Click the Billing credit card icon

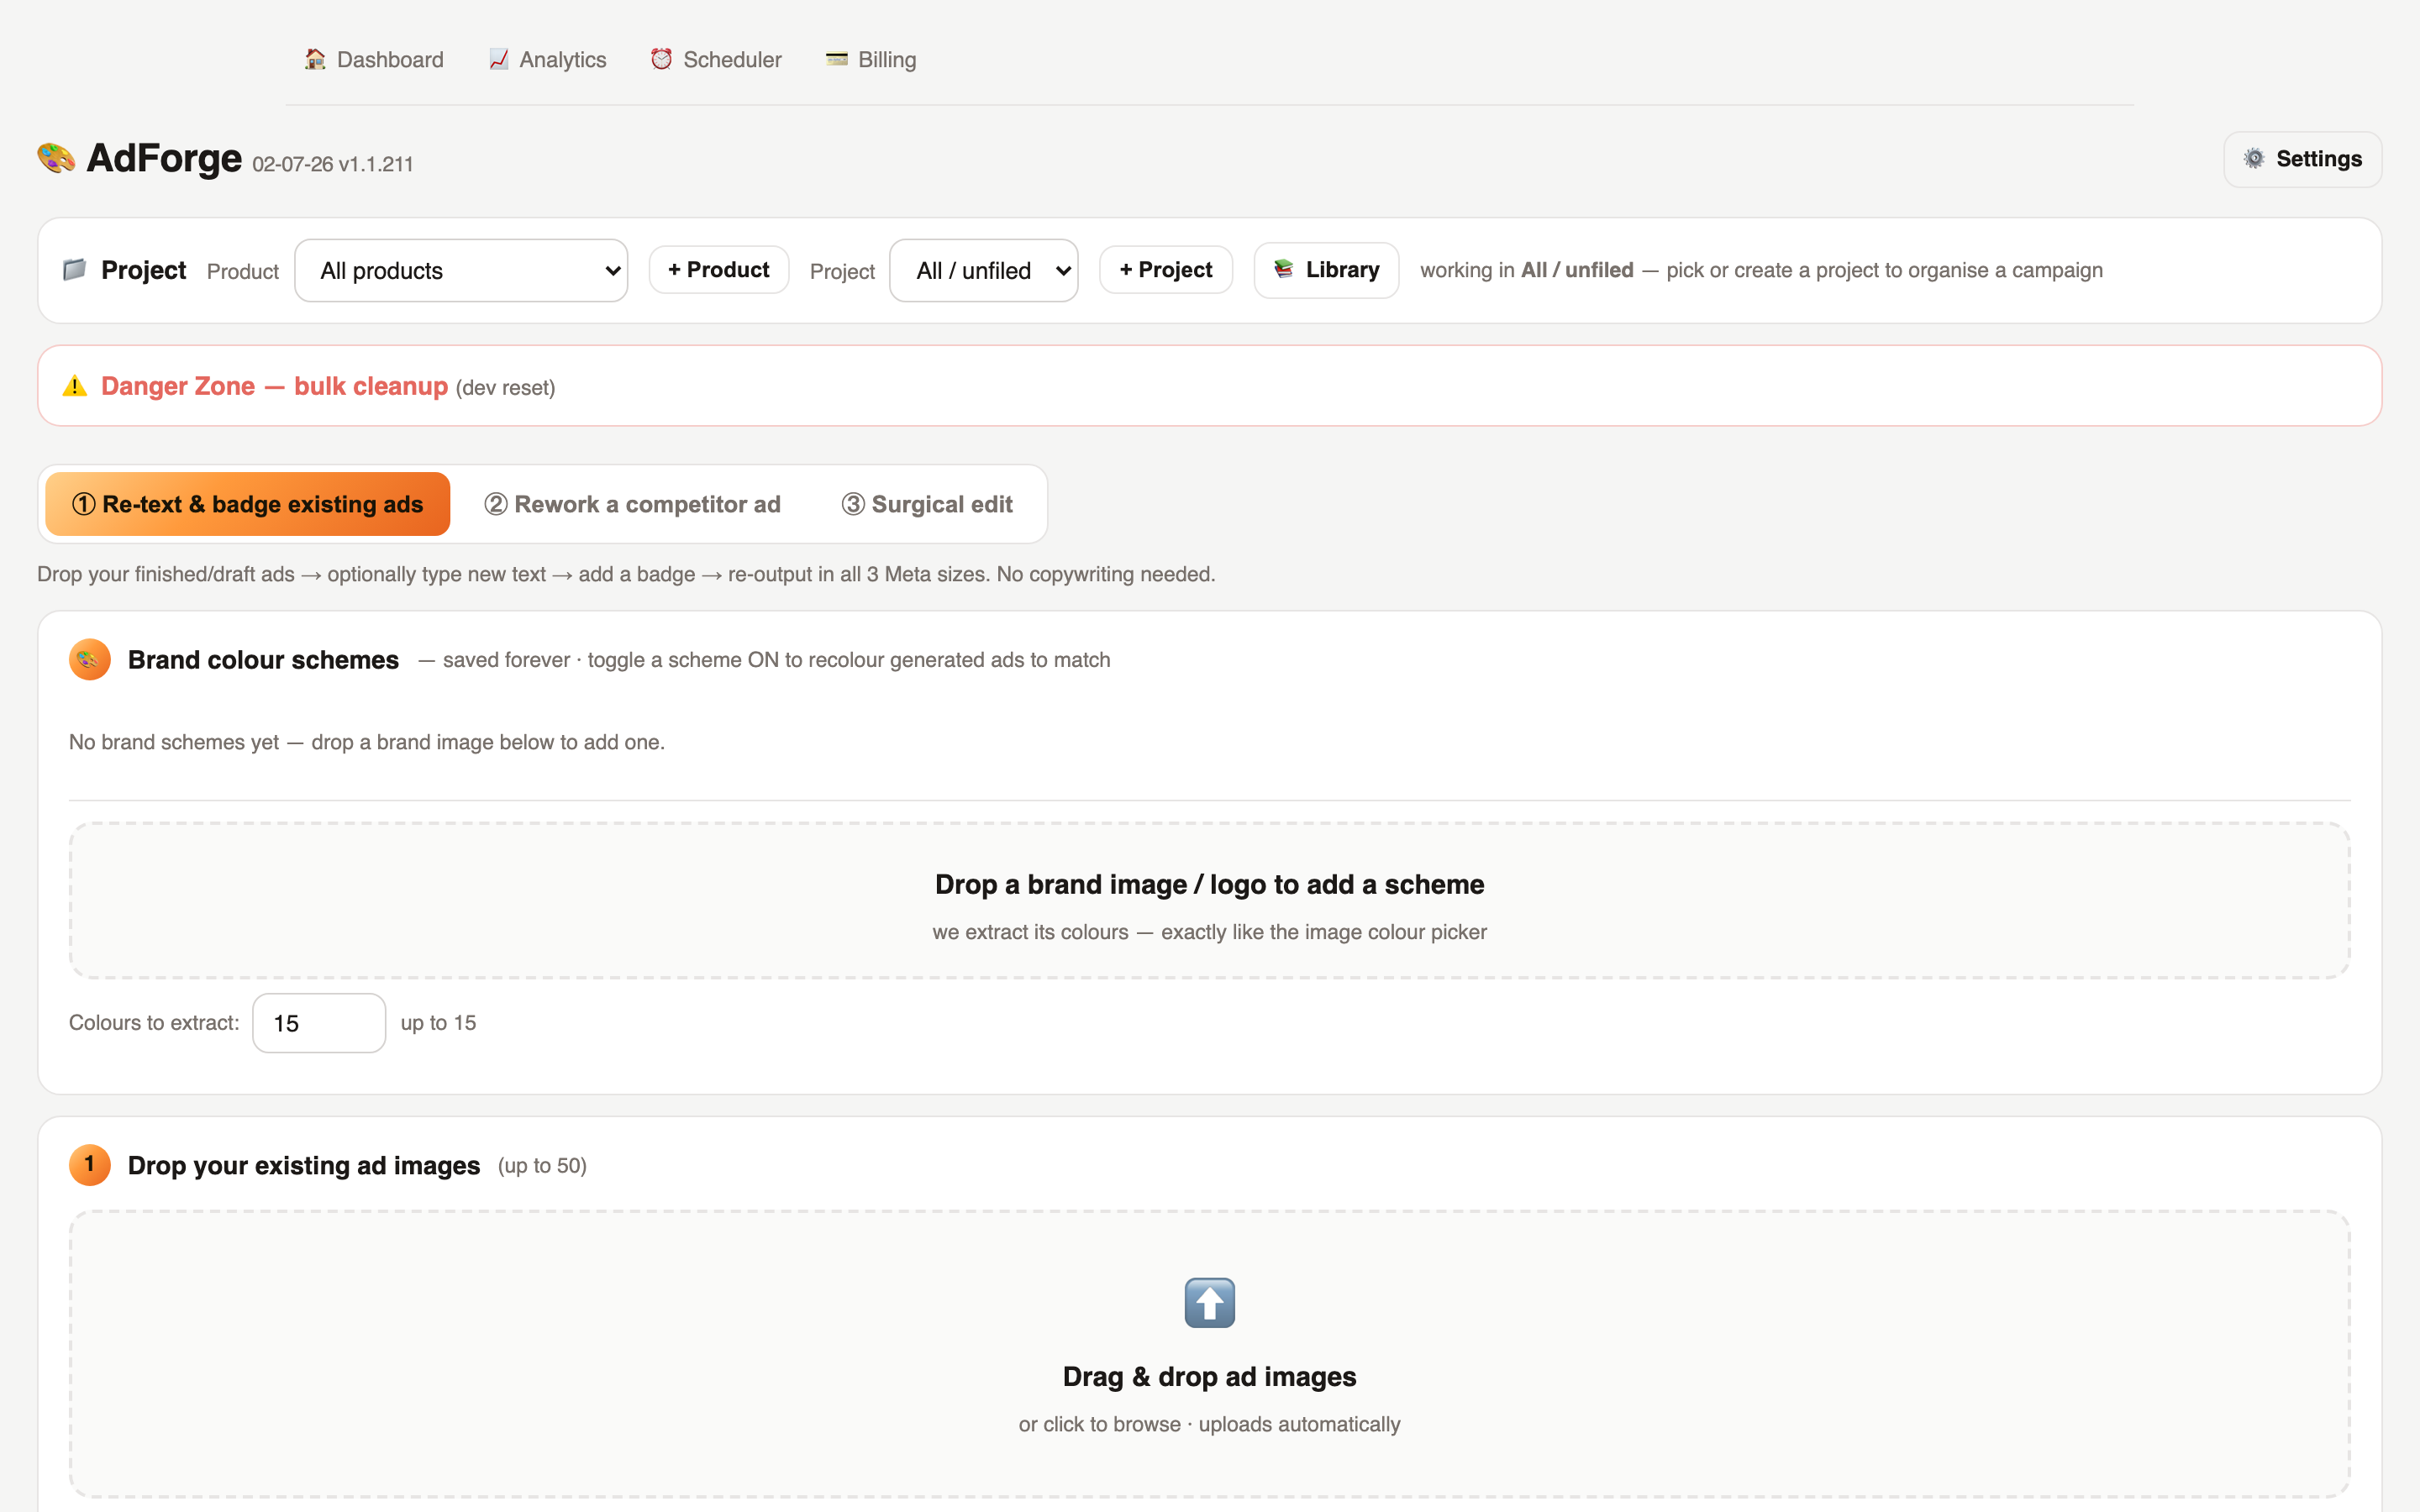(x=837, y=60)
